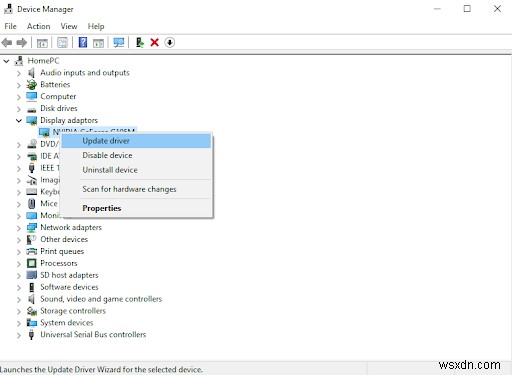Select the Processors label
Viewport: 512px width, 375px height.
point(59,263)
